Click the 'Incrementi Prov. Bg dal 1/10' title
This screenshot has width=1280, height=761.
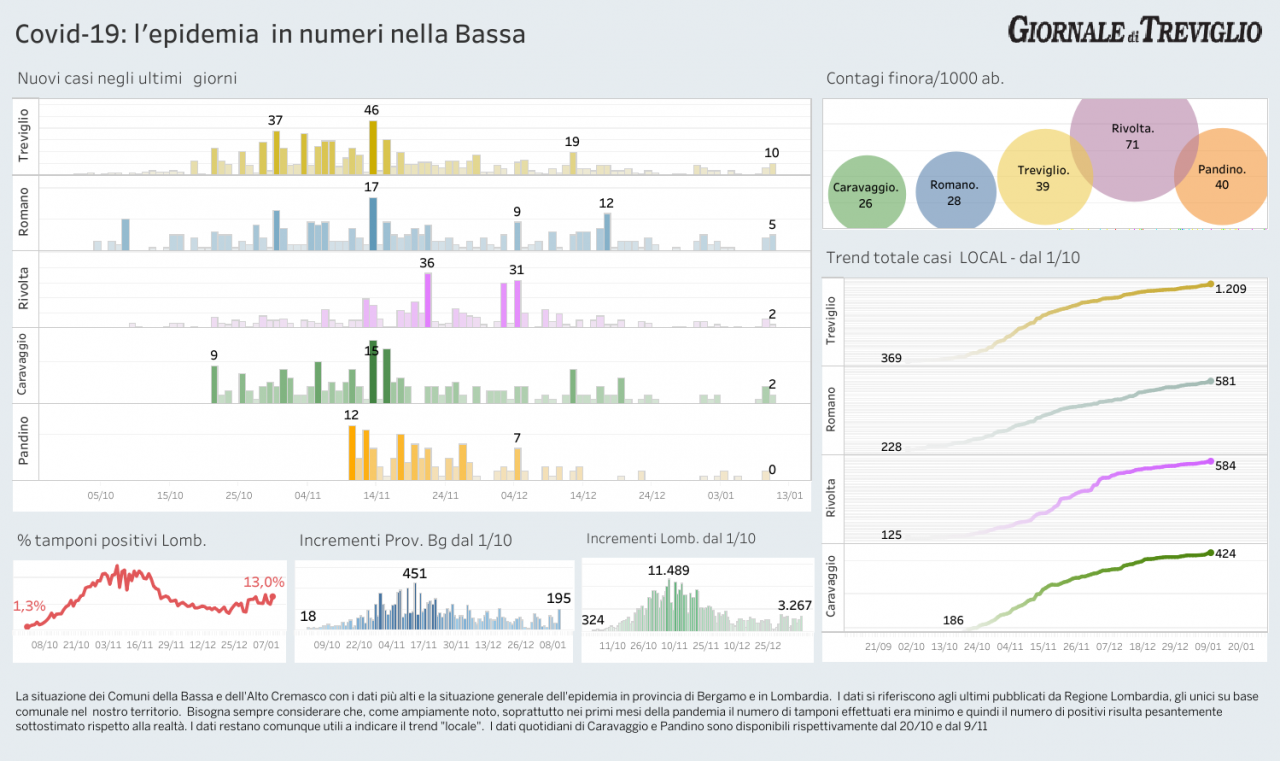[x=405, y=540]
